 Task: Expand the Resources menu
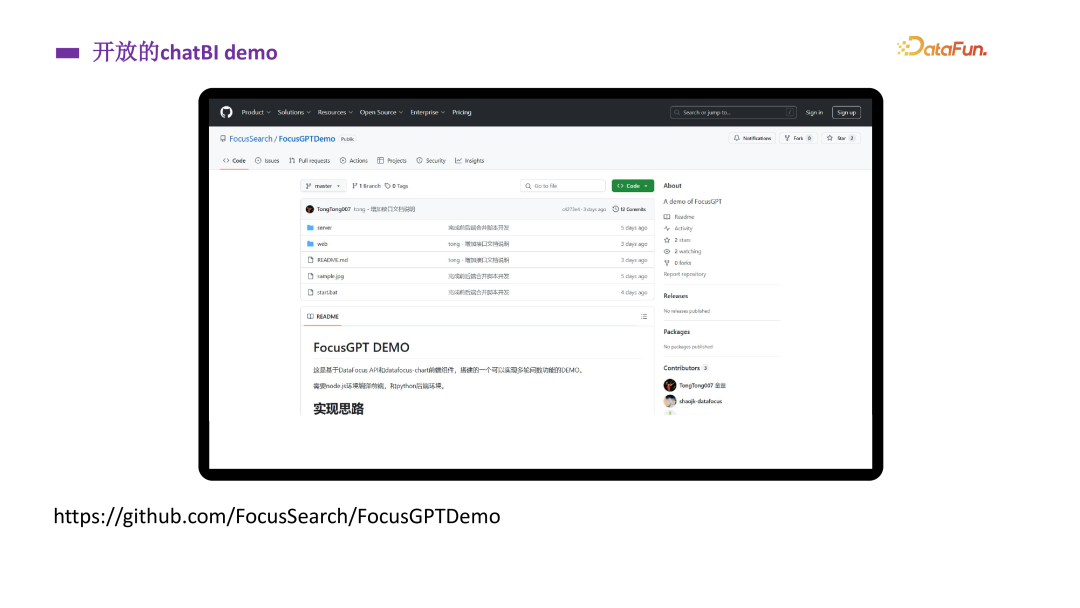(335, 112)
